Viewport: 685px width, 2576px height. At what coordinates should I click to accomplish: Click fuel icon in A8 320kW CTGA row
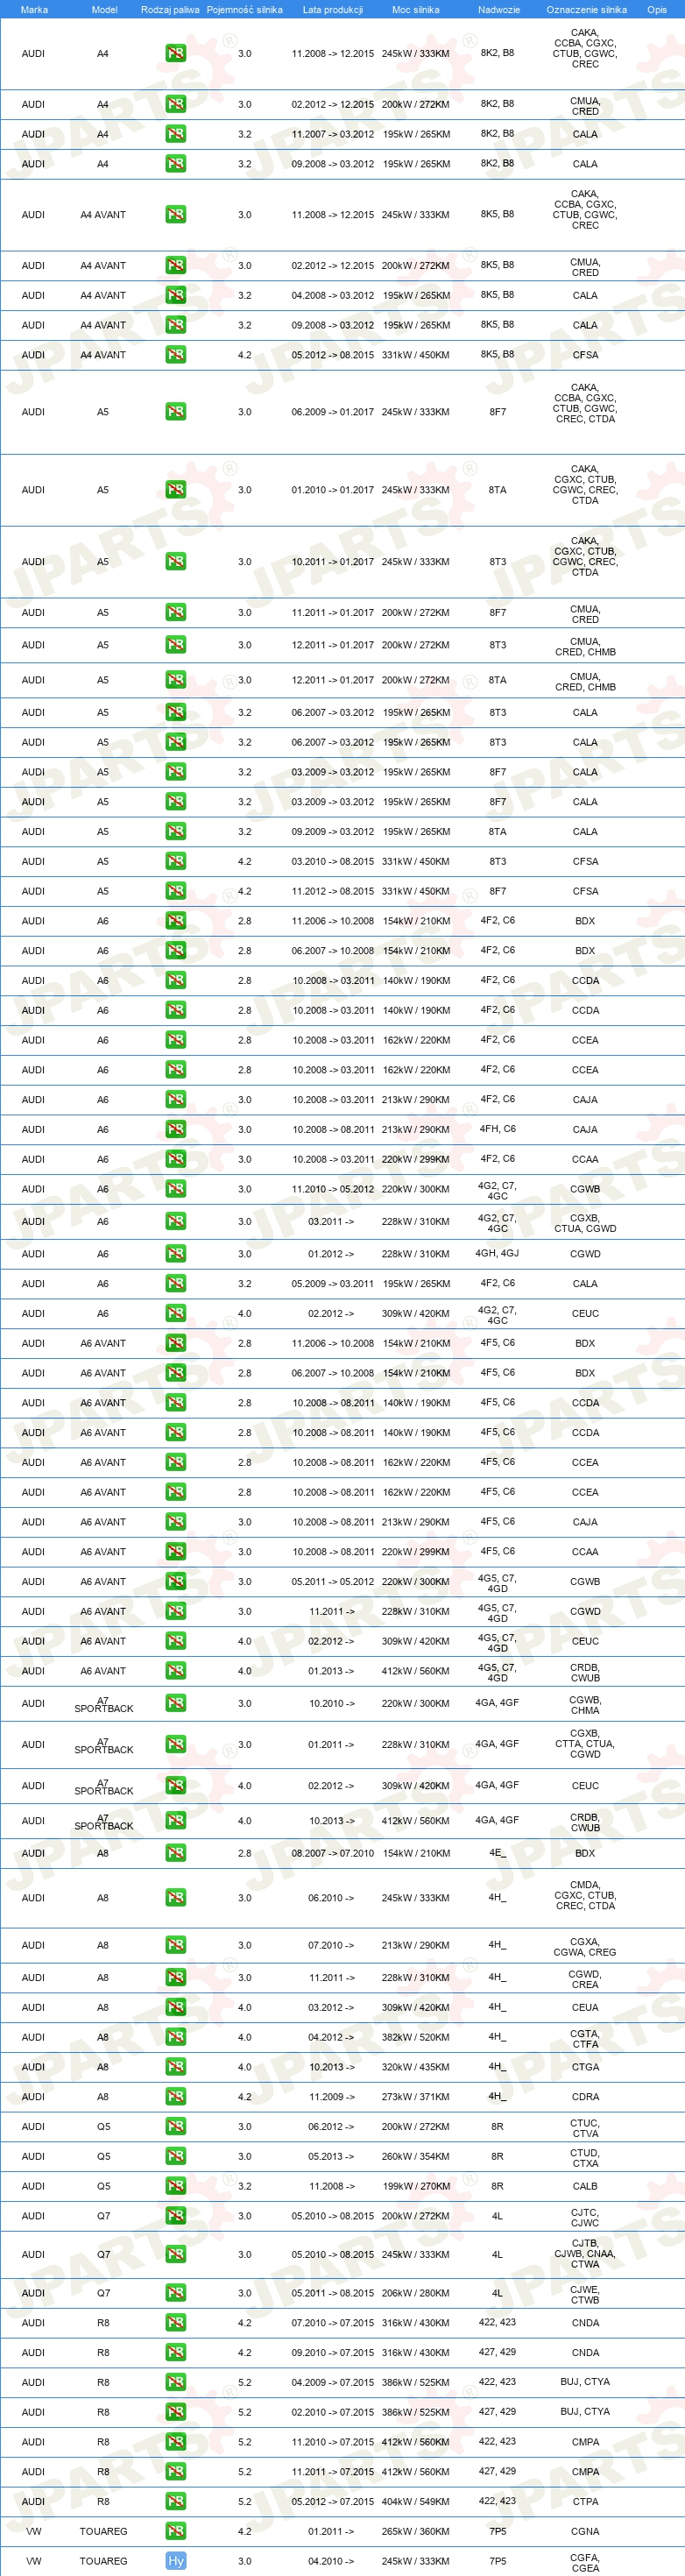(176, 2066)
